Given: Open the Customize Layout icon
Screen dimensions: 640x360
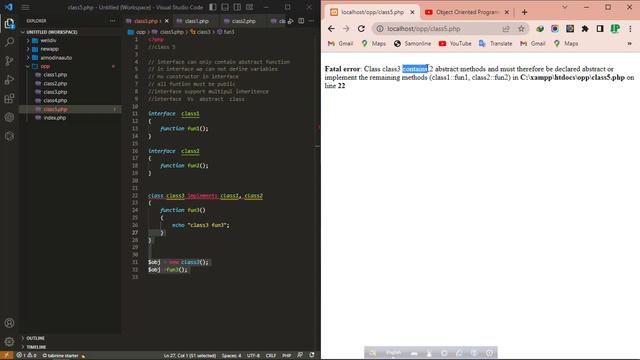Looking at the screenshot, I should (249, 7).
